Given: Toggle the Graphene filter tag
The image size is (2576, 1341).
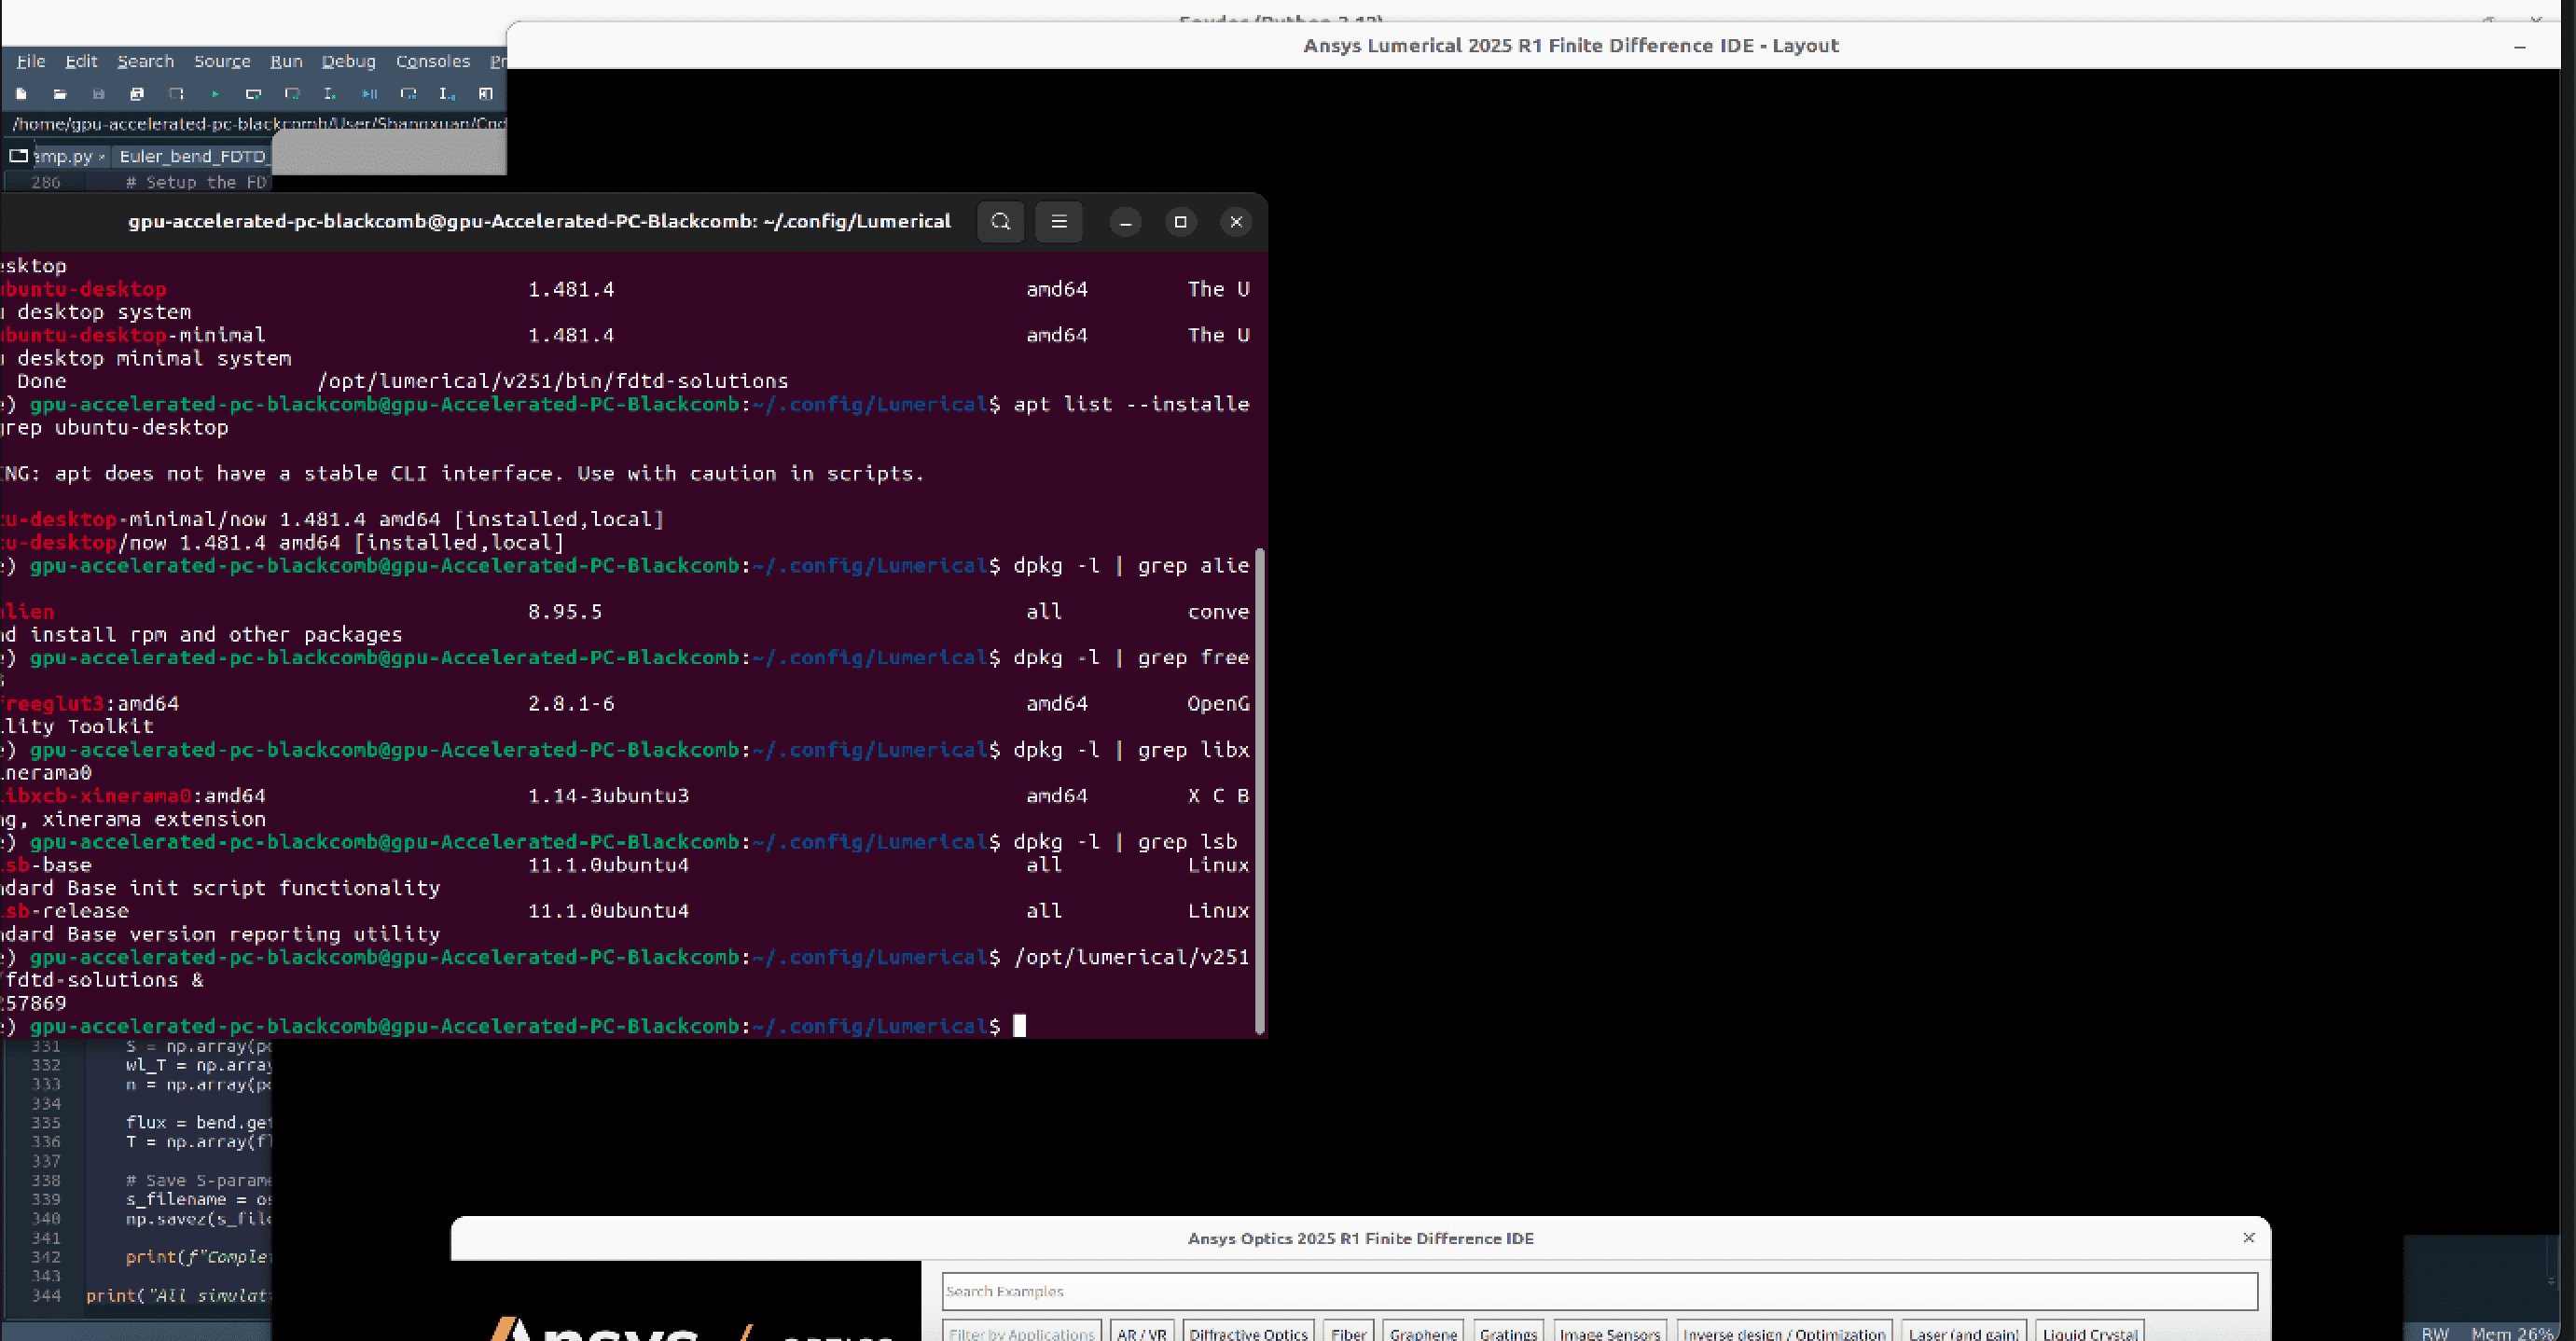Looking at the screenshot, I should point(1423,1333).
